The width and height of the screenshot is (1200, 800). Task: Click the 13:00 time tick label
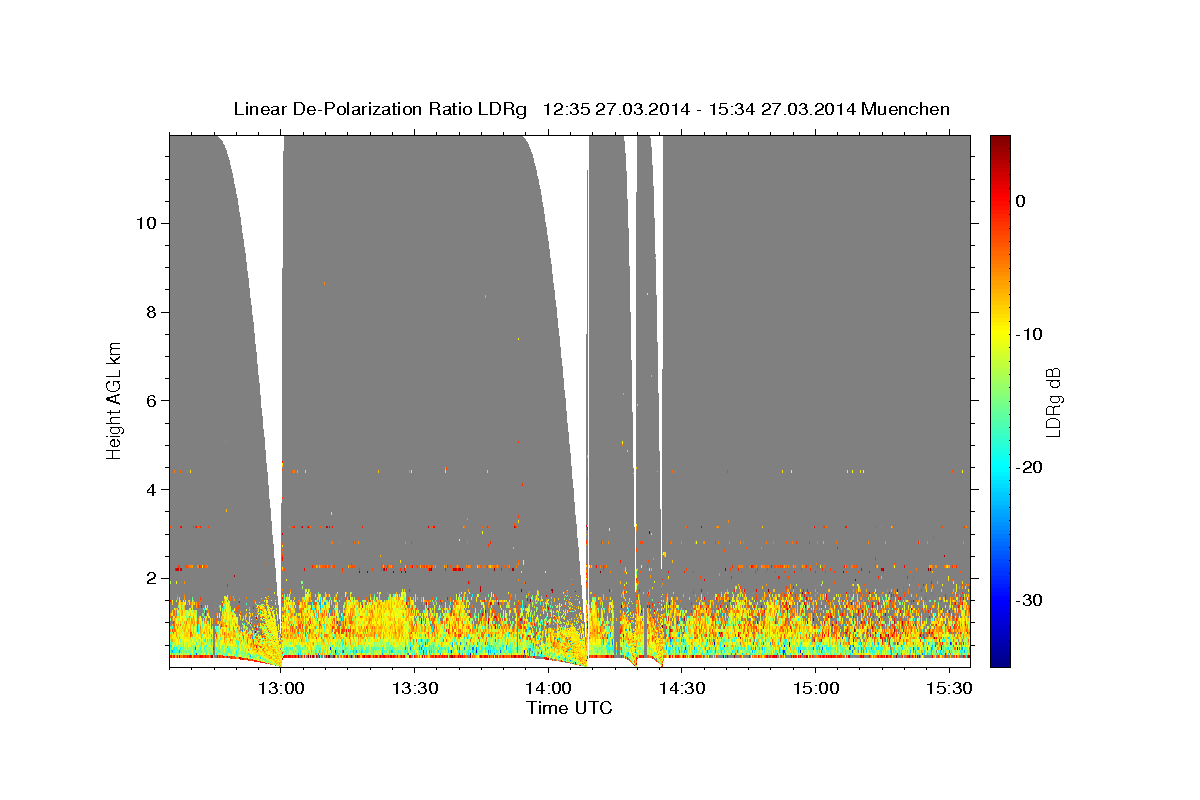[x=281, y=688]
